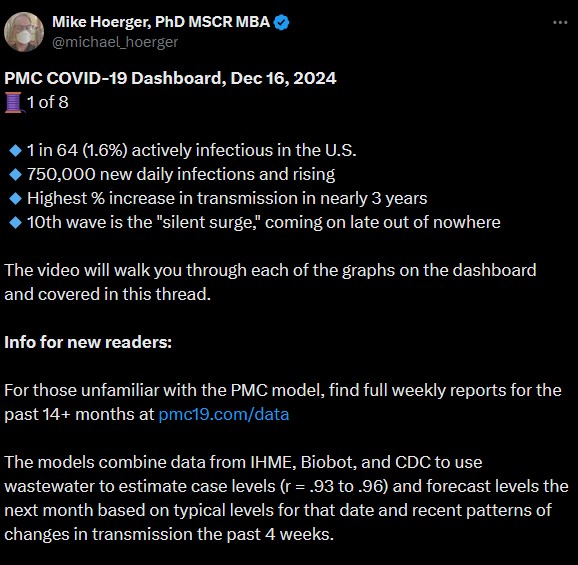Click the diamond bullet before 'Highest % increase'
This screenshot has height=565, width=578.
coord(15,198)
